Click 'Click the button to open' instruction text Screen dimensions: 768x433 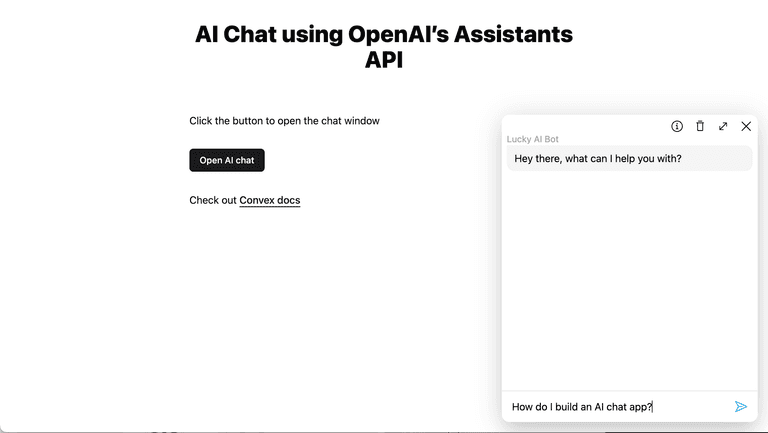tap(284, 121)
